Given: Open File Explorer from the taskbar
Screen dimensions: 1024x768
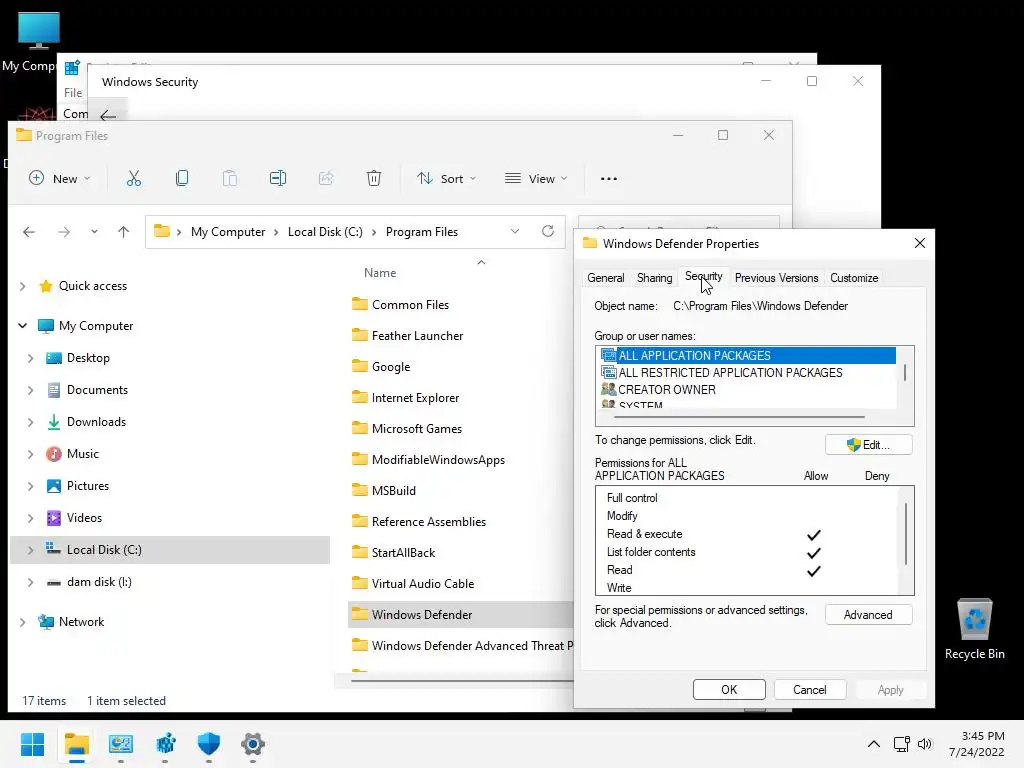Looking at the screenshot, I should 76,744.
